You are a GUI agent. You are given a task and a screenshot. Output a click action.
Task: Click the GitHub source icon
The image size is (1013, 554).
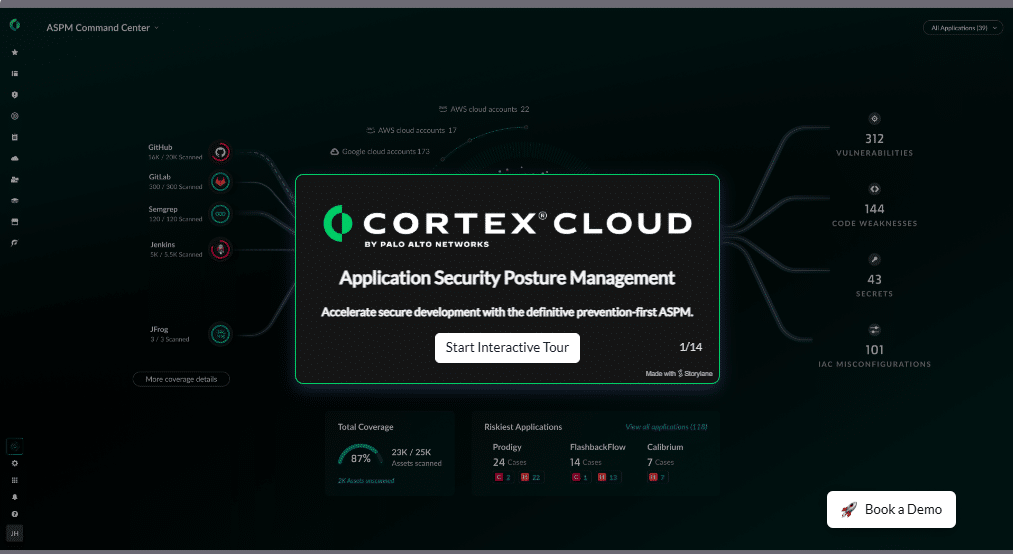220,152
